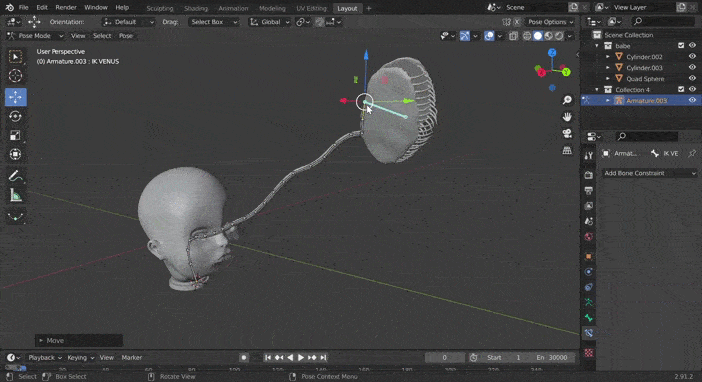Open the File menu
The height and width of the screenshot is (382, 702).
click(23, 8)
